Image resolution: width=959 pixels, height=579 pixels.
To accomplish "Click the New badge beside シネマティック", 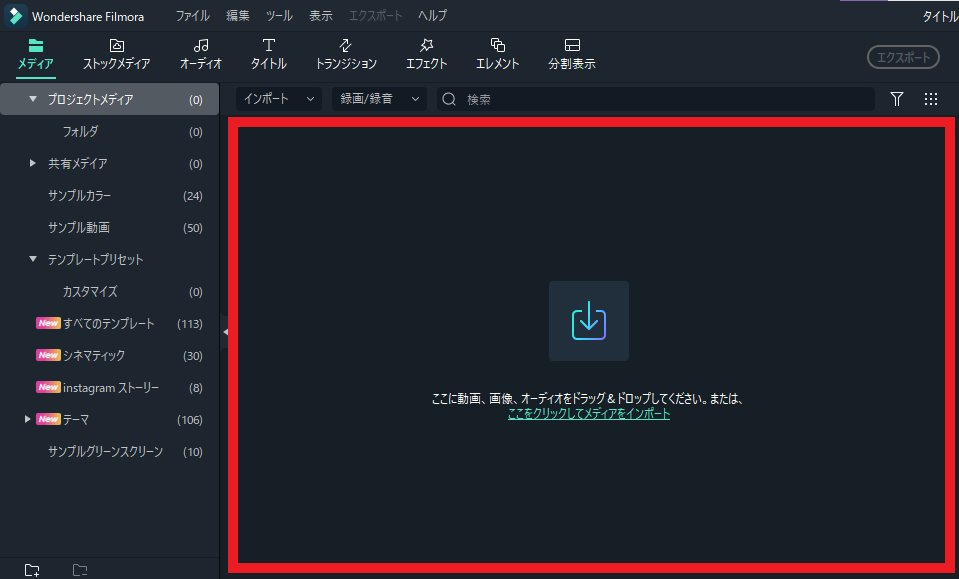I will click(48, 355).
